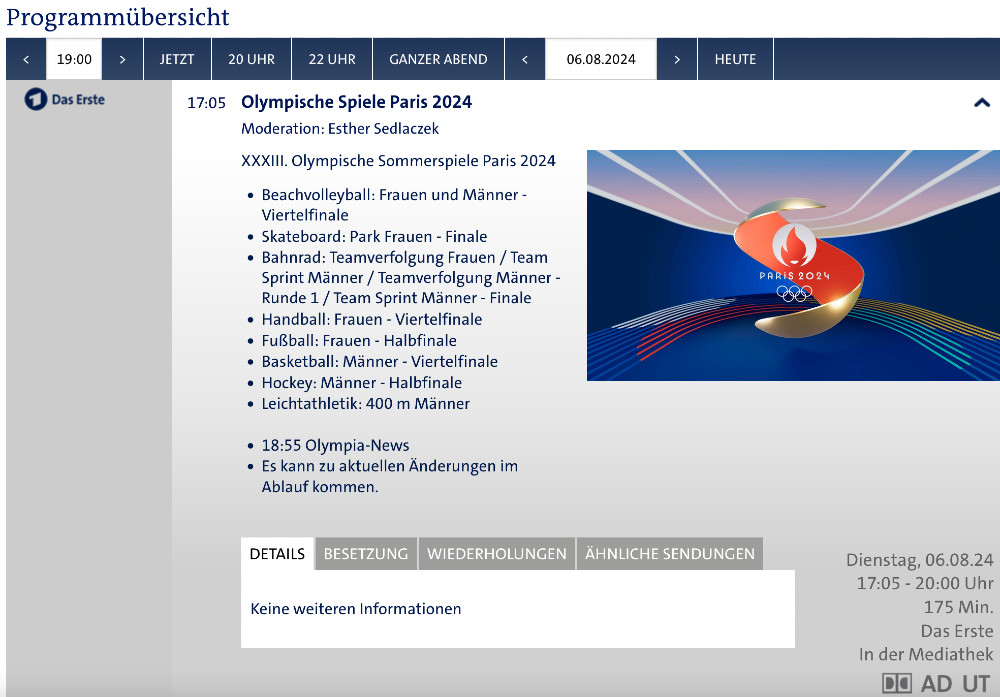The image size is (1000, 697).
Task: Click the Das Erste channel logo
Action: pos(64,100)
